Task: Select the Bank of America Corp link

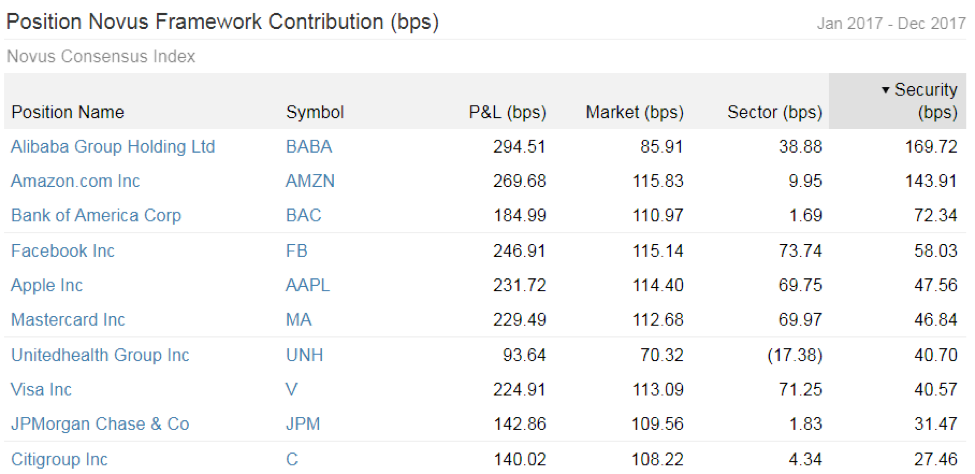Action: pyautogui.click(x=96, y=216)
